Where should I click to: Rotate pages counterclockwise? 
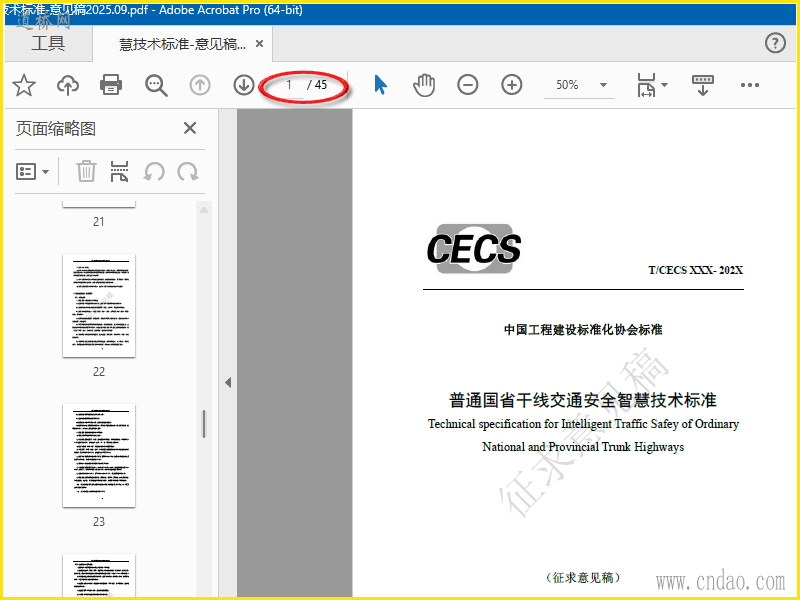click(x=154, y=172)
